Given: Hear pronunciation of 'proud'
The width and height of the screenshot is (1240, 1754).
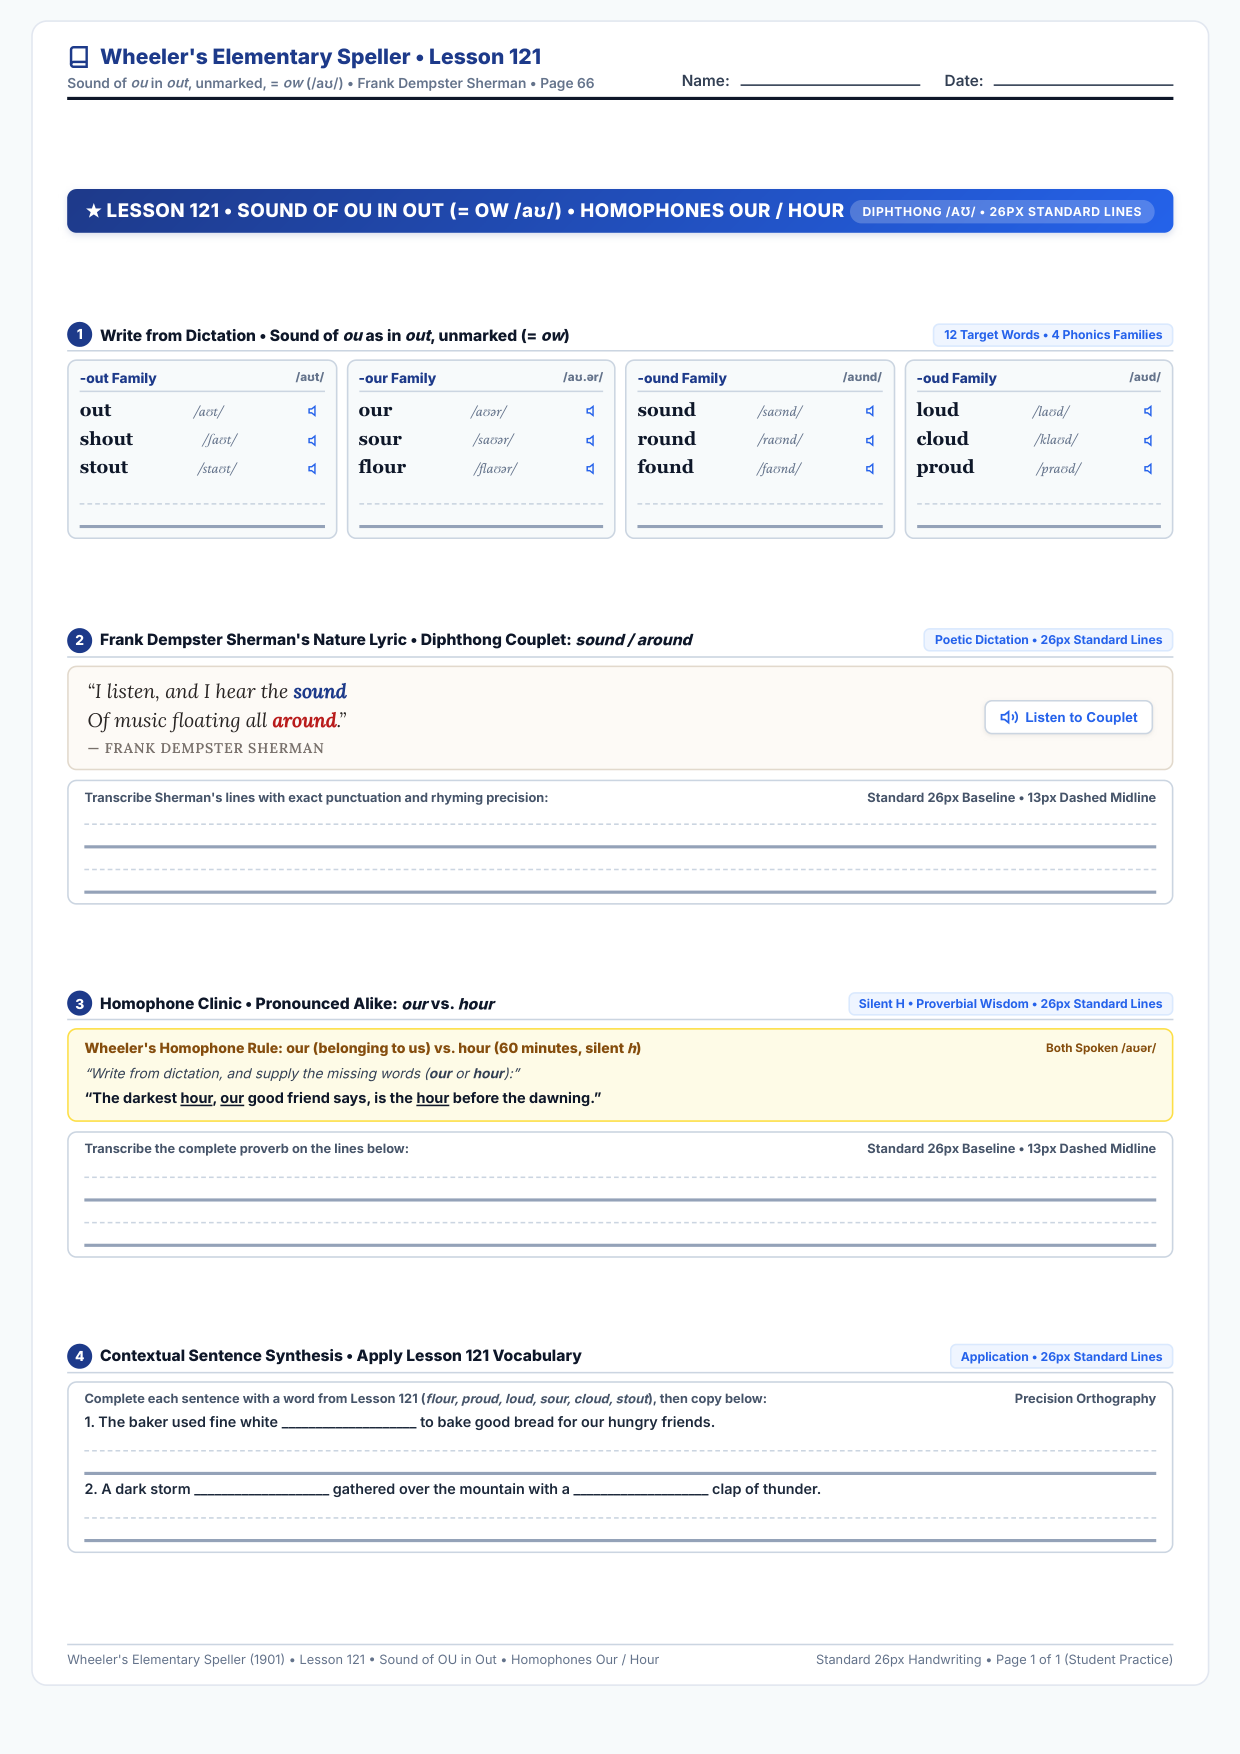Looking at the screenshot, I should pos(1148,468).
